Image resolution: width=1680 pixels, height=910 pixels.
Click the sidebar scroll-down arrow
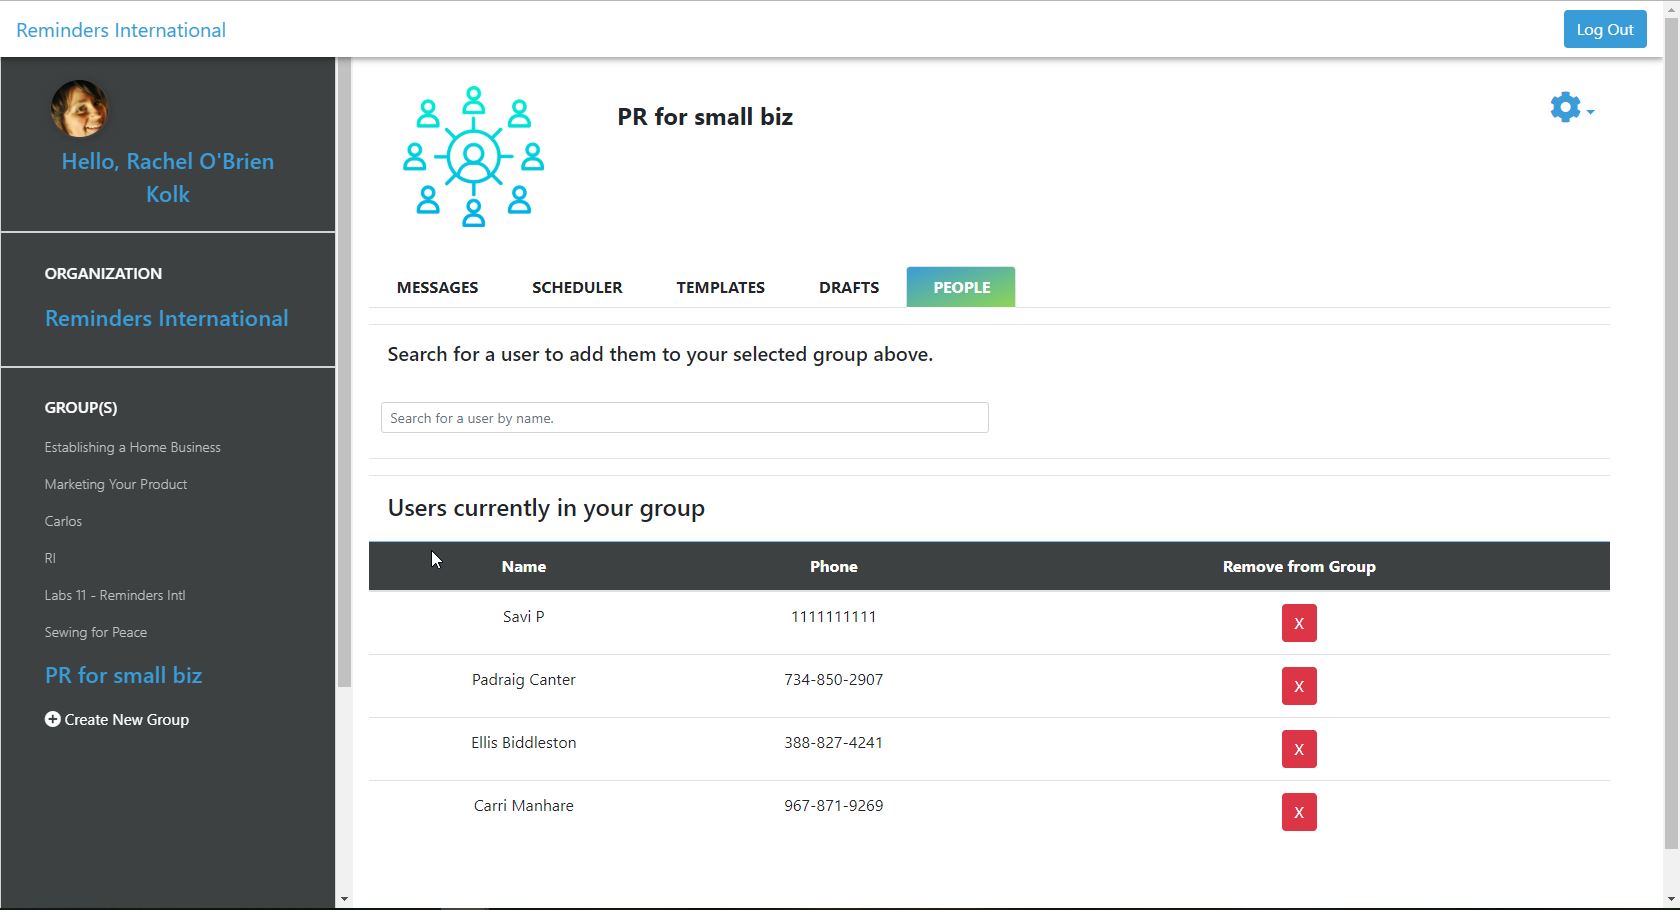coord(344,898)
